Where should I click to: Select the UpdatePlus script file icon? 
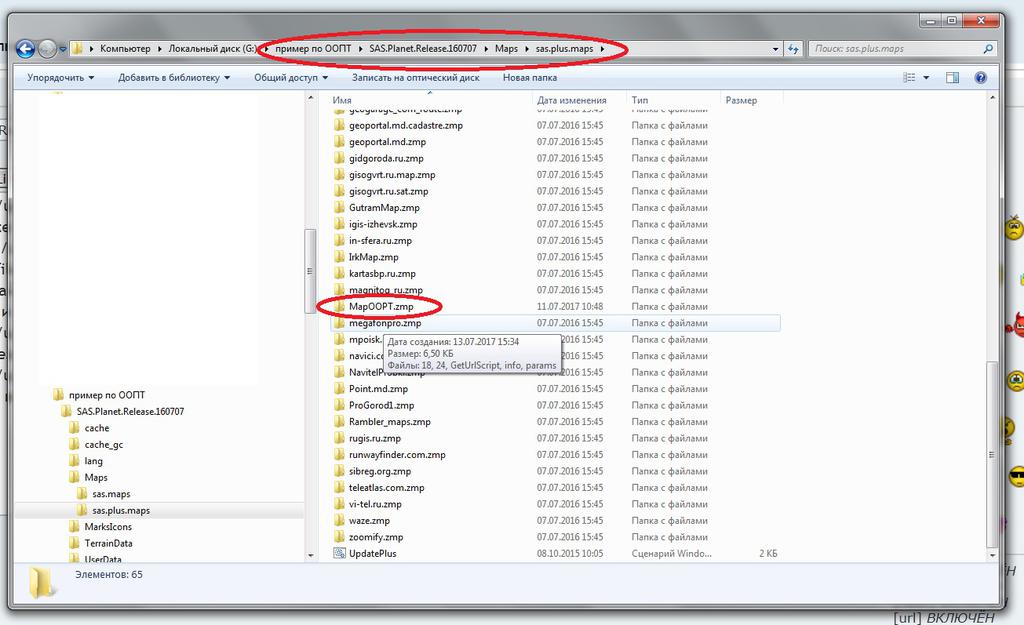340,553
